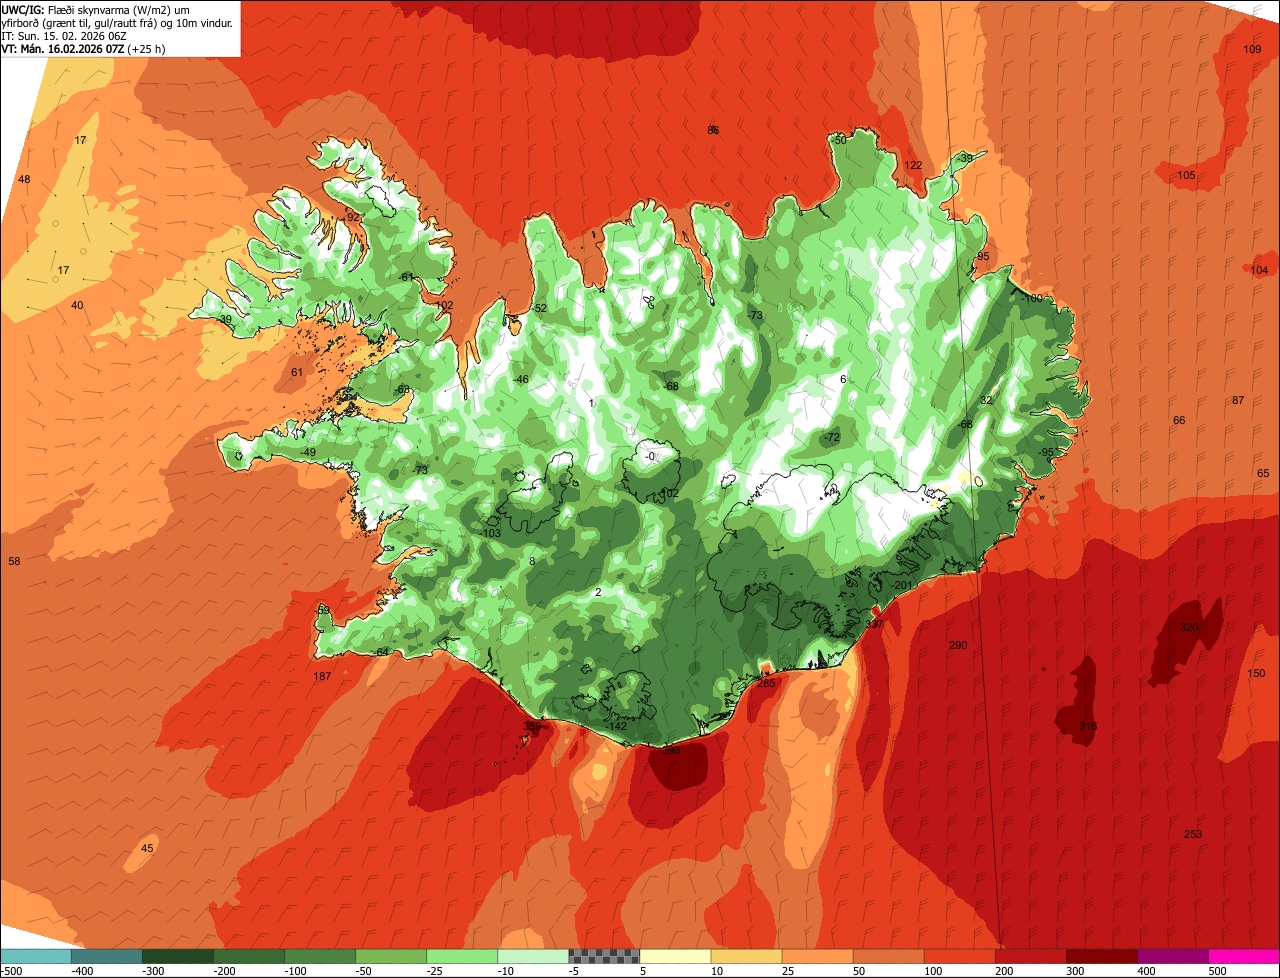The image size is (1280, 978).
Task: Click the '45' value in the southwest sea
Action: coord(147,848)
